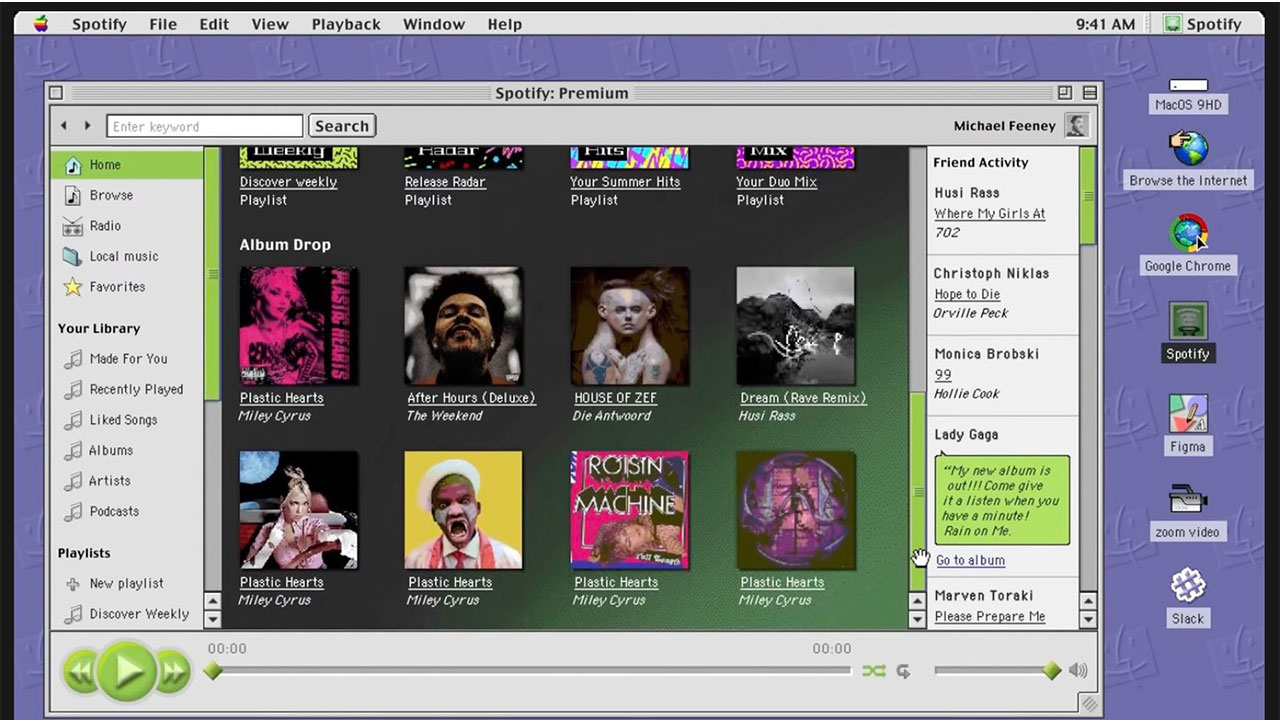1280x720 pixels.
Task: Skip to next track button
Action: click(172, 671)
